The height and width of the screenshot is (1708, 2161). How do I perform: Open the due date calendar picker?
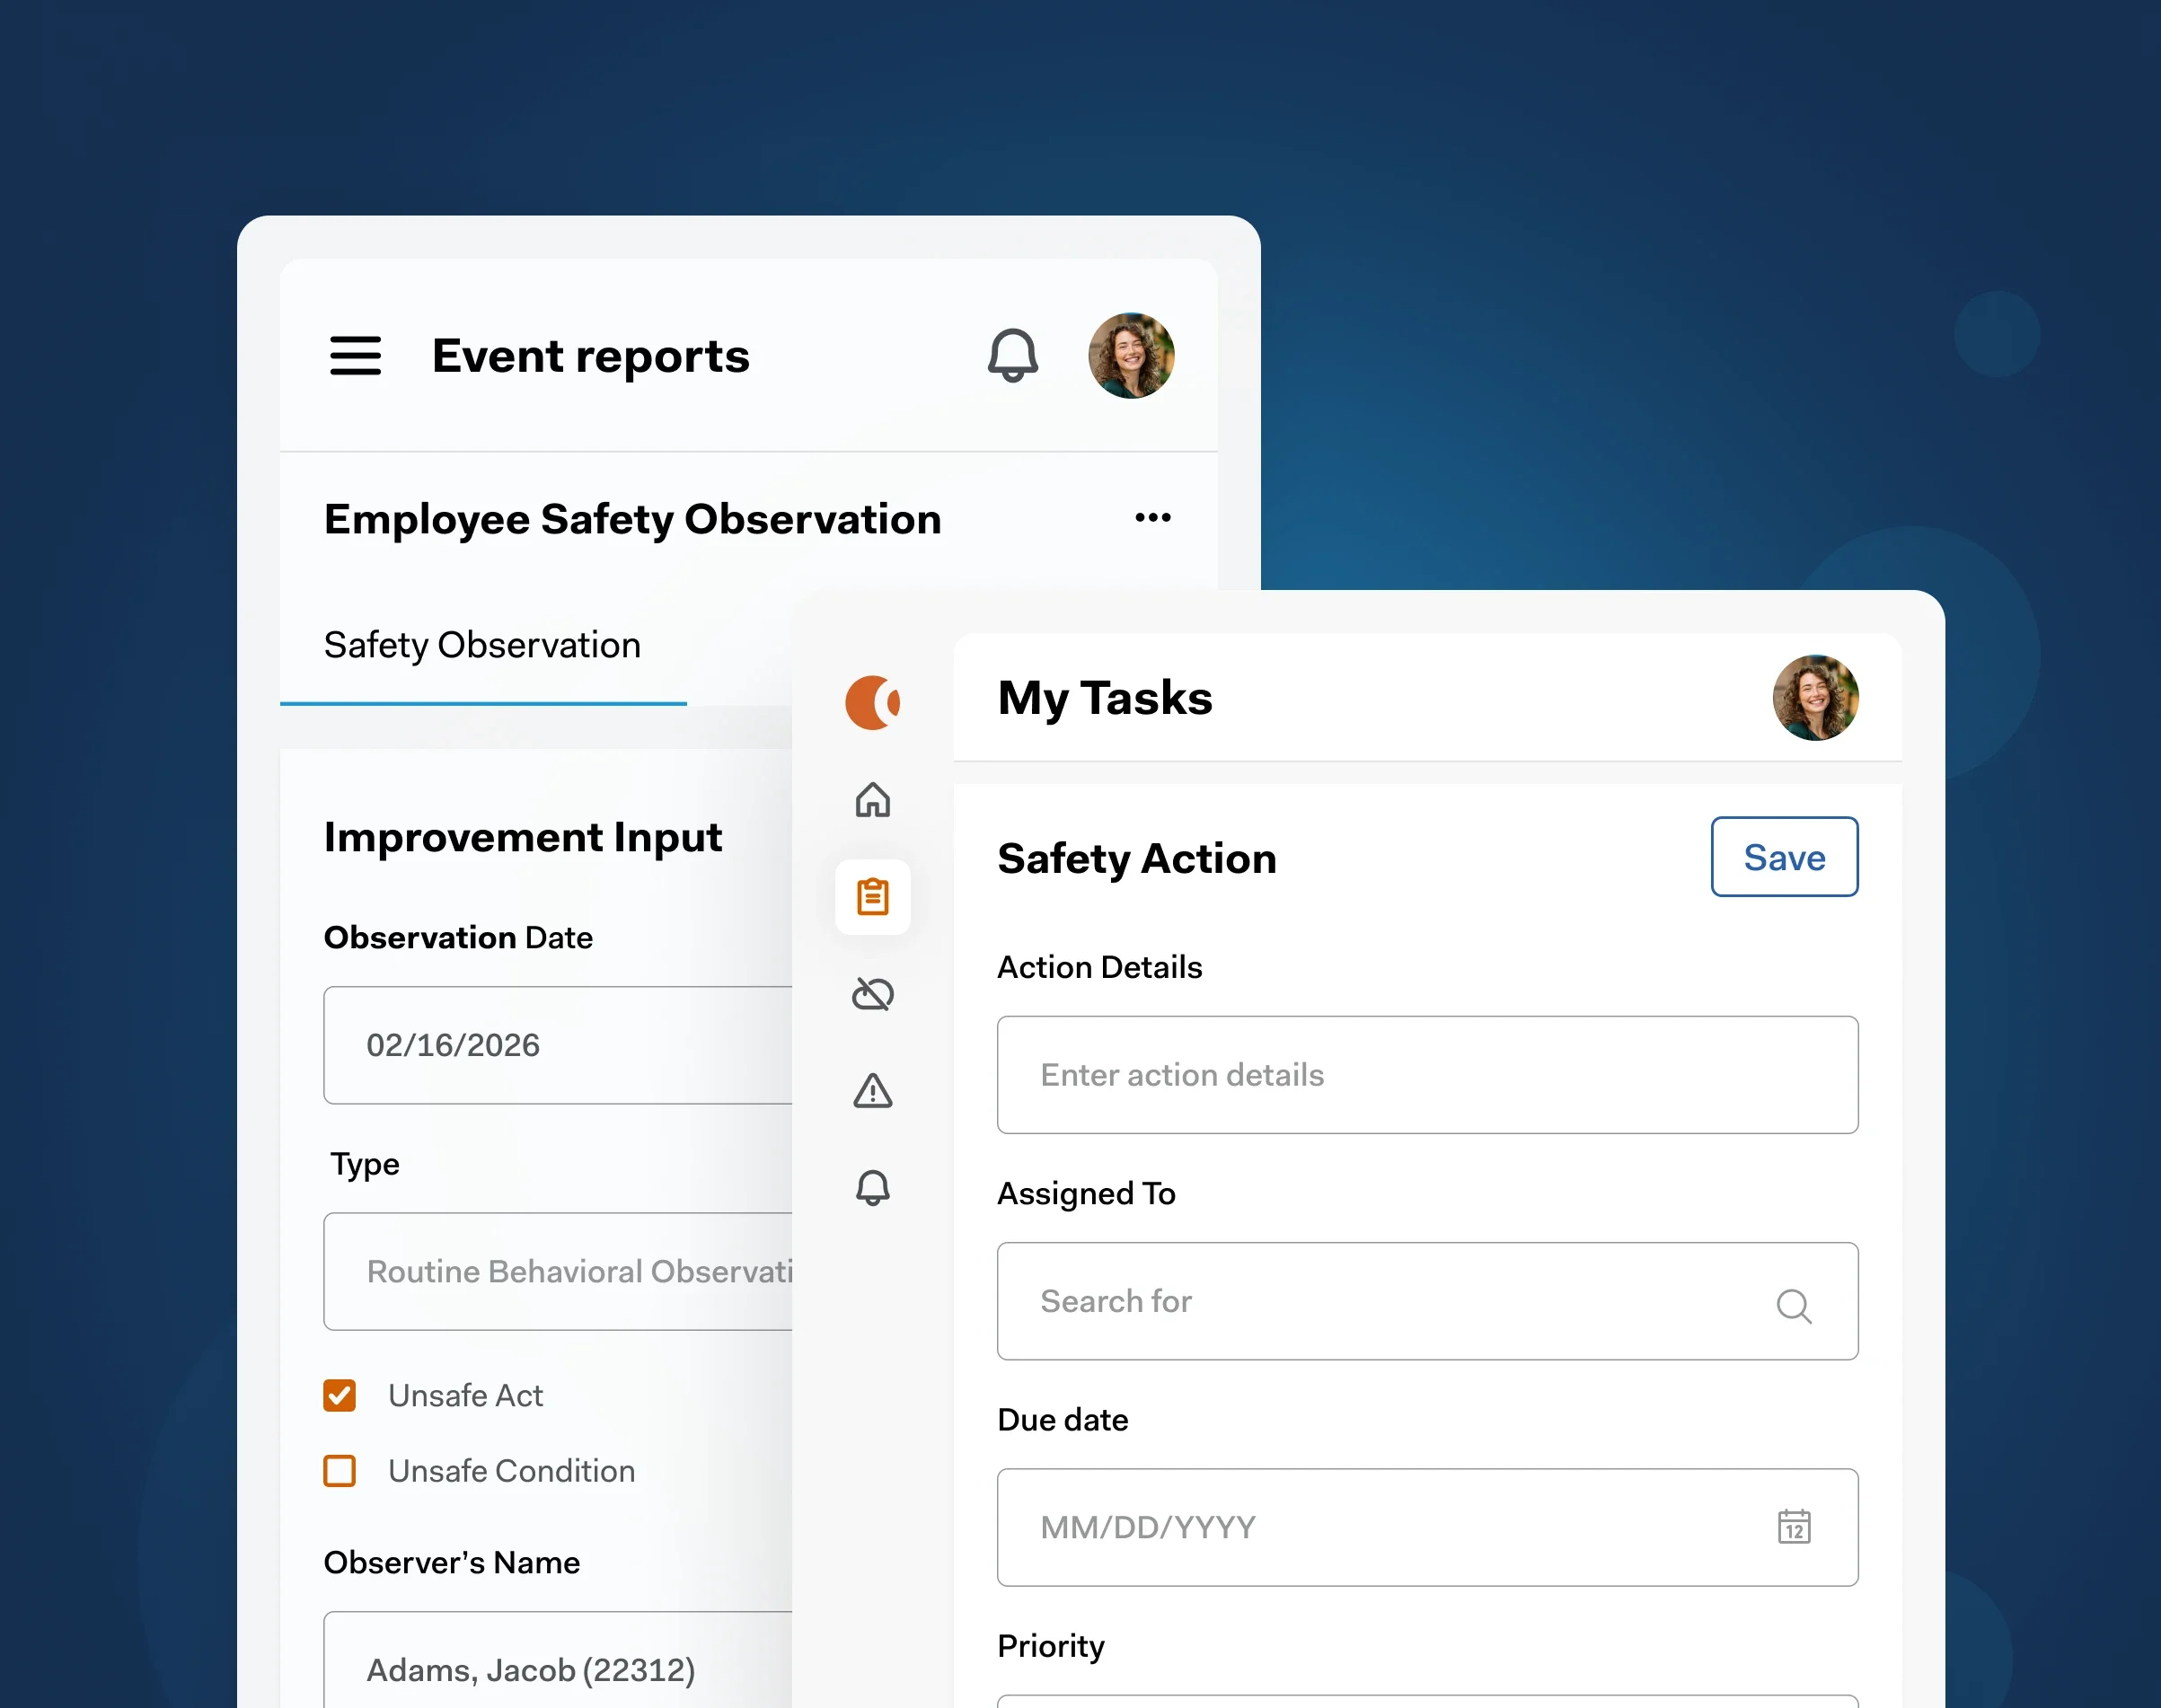pos(1794,1527)
